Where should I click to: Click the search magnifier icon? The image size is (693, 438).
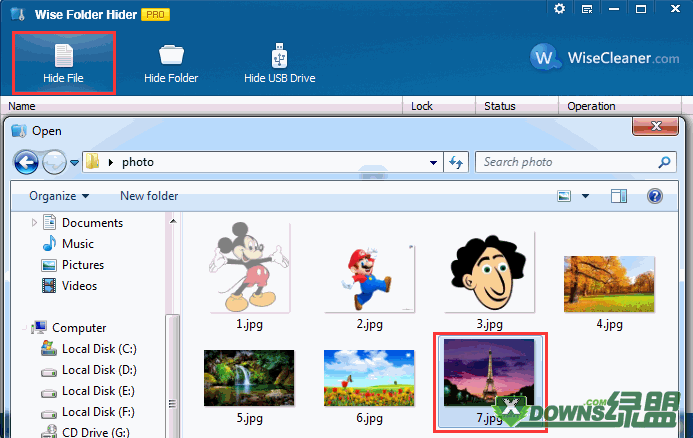(x=664, y=162)
